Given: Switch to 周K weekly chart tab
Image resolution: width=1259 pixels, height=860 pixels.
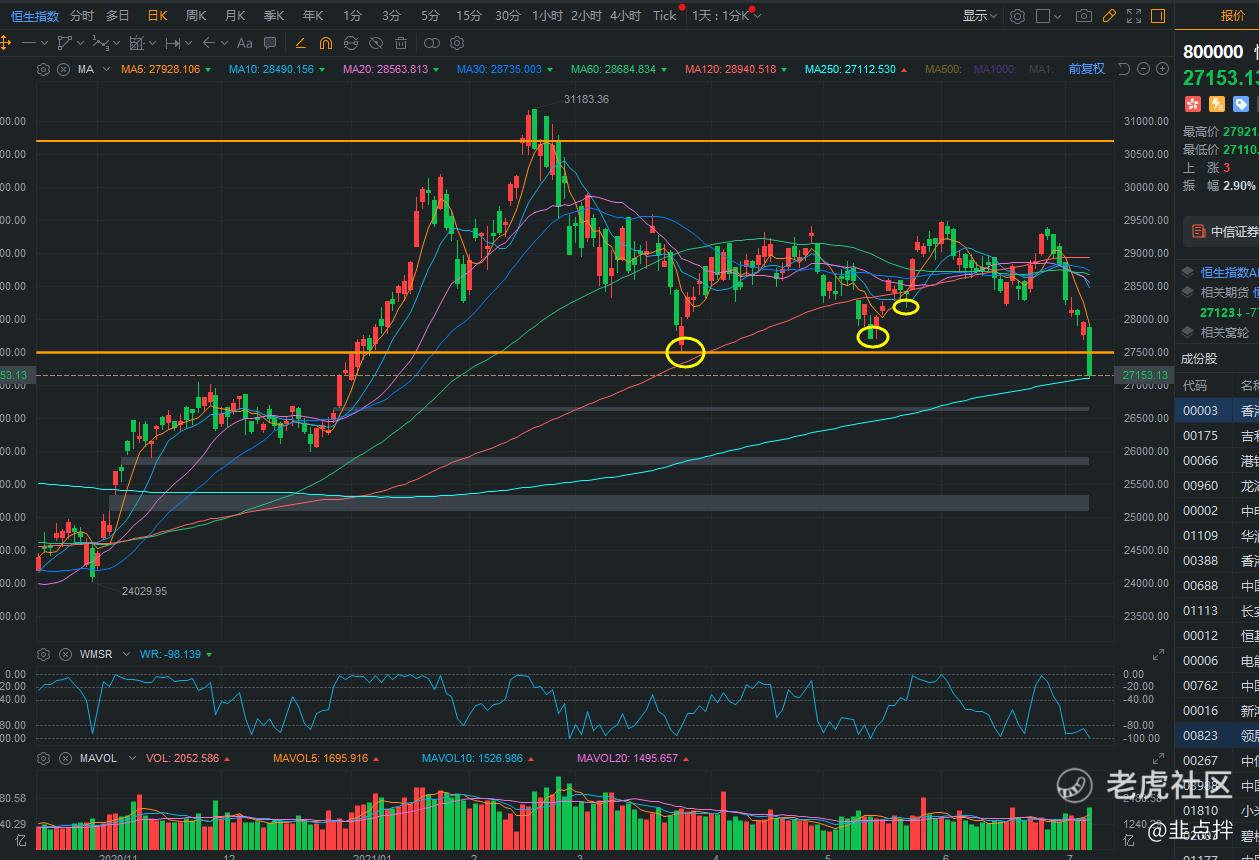Looking at the screenshot, I should pyautogui.click(x=196, y=16).
